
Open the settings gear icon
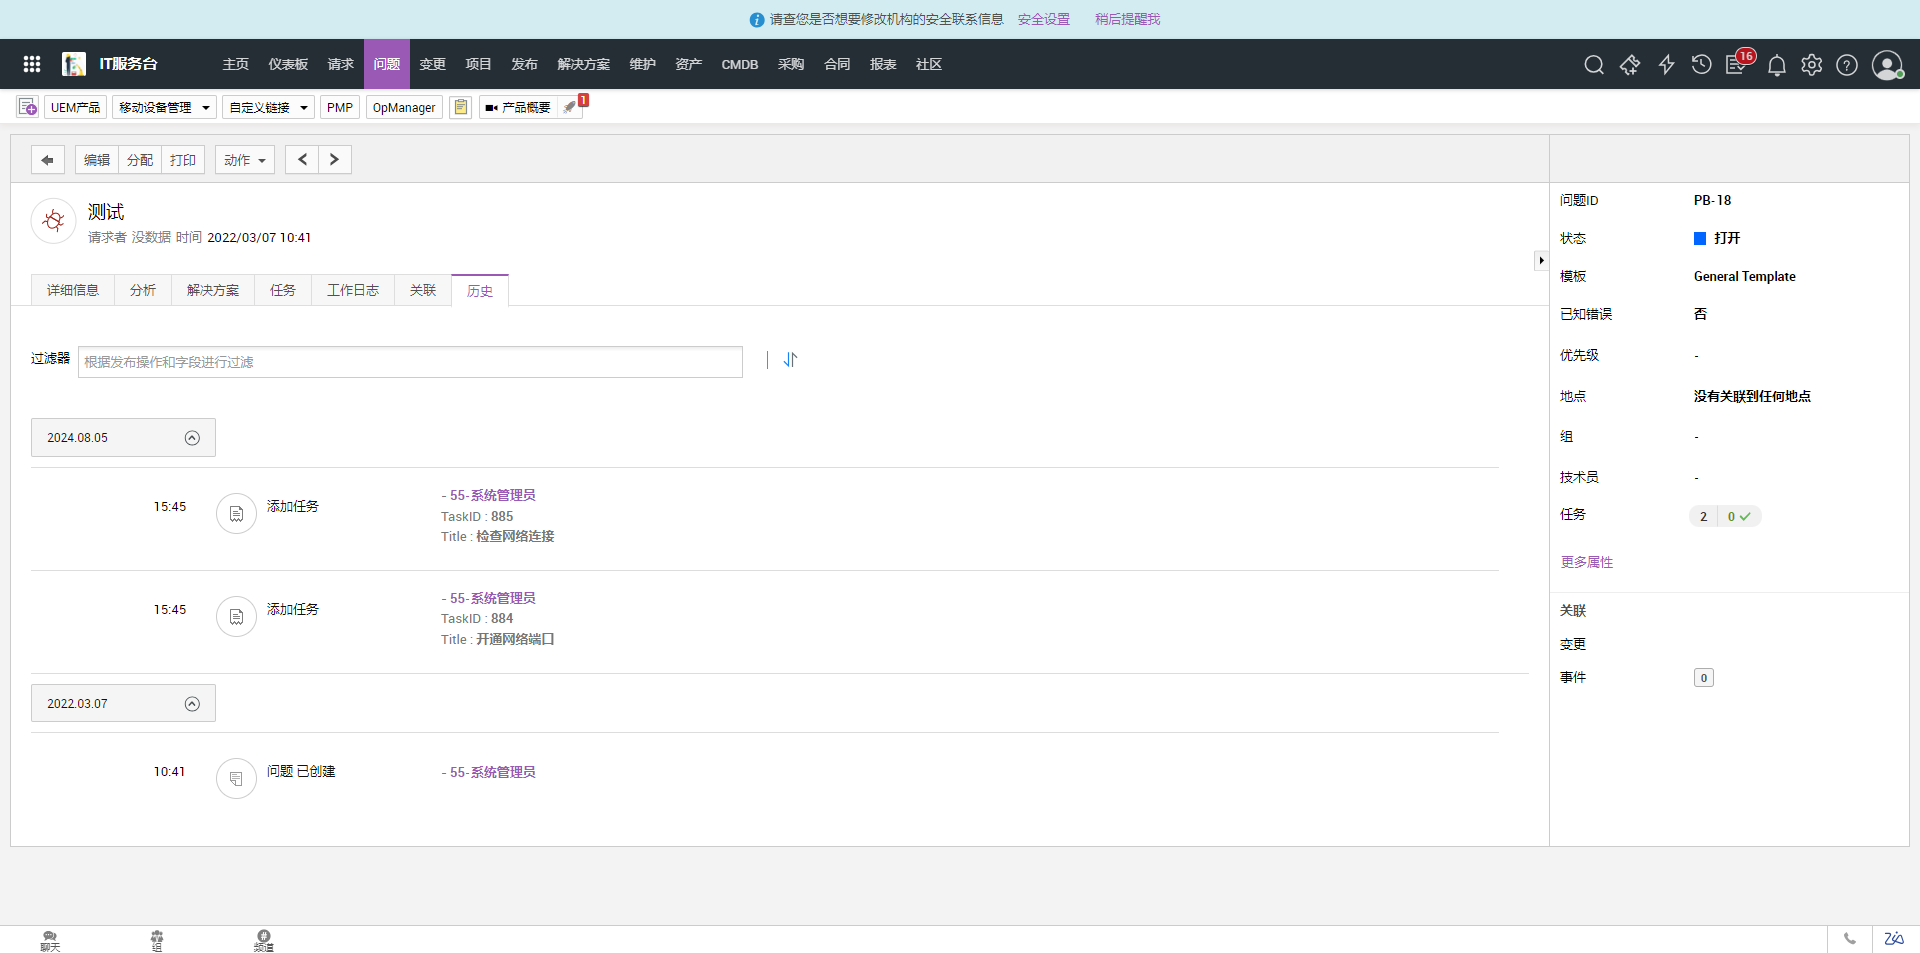pos(1811,65)
